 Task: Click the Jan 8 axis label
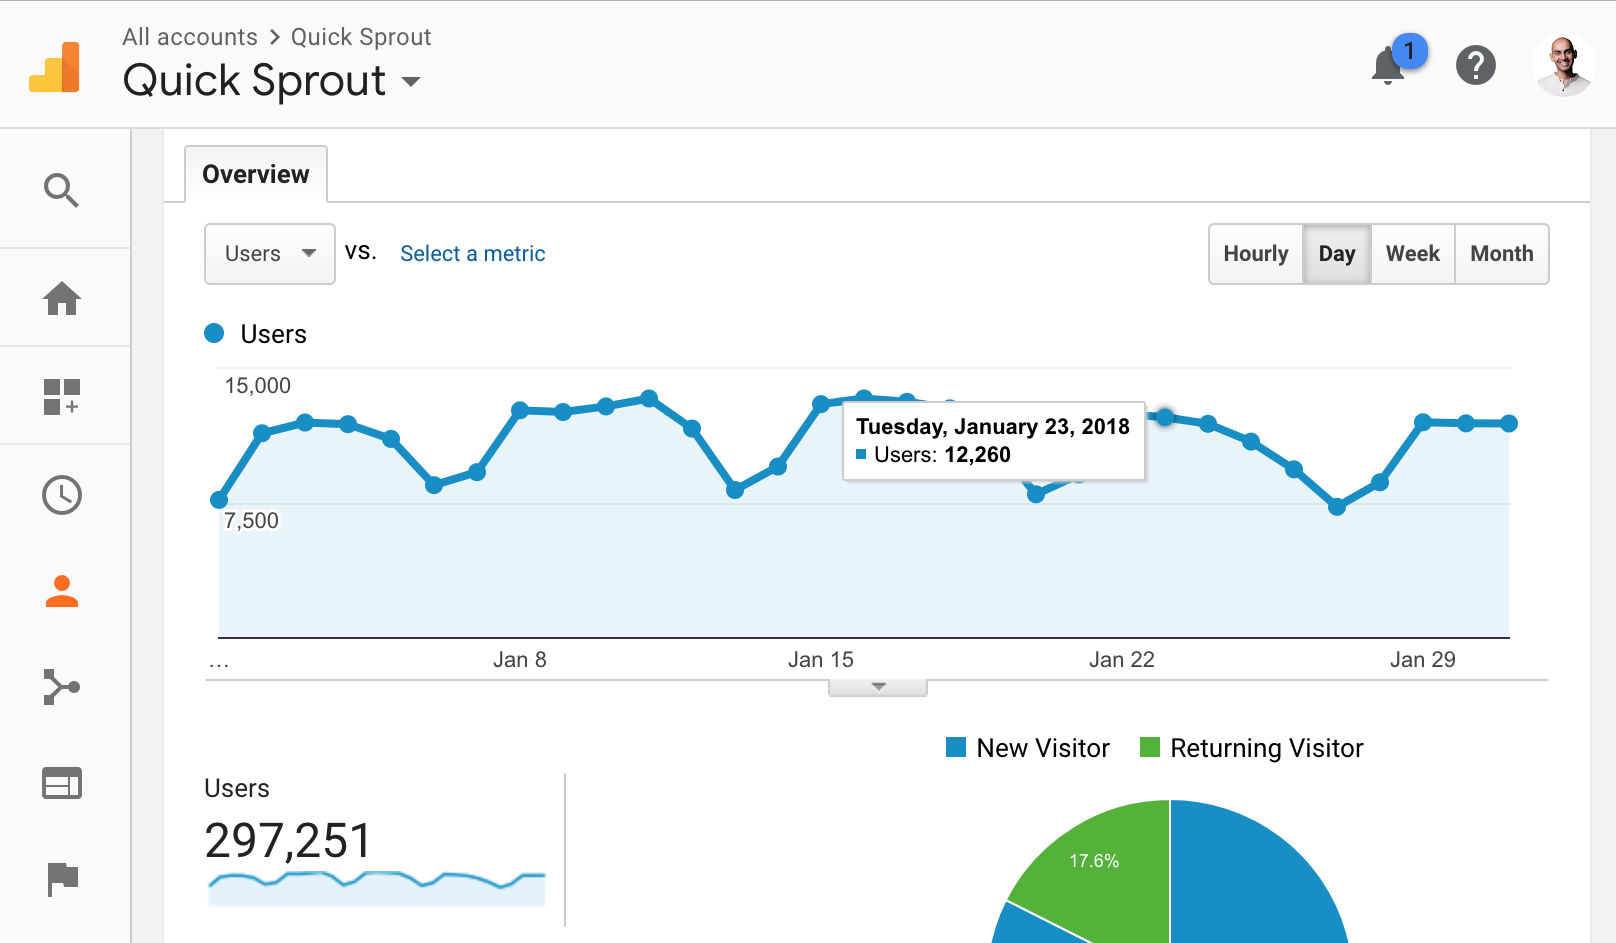click(520, 660)
